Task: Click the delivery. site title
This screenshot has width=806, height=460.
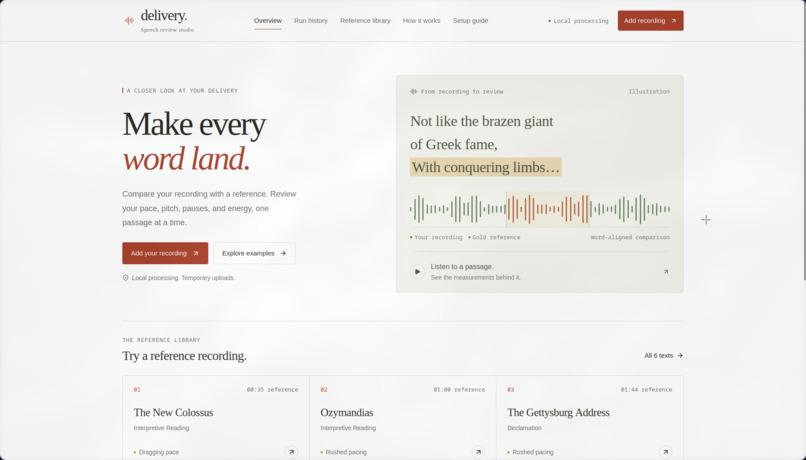Action: [164, 16]
